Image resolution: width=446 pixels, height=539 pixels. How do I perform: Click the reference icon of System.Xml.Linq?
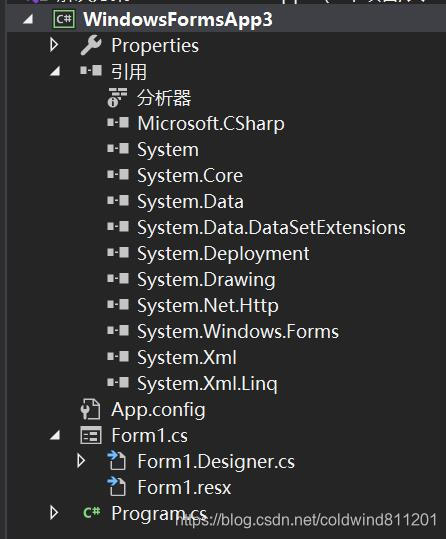coord(118,382)
